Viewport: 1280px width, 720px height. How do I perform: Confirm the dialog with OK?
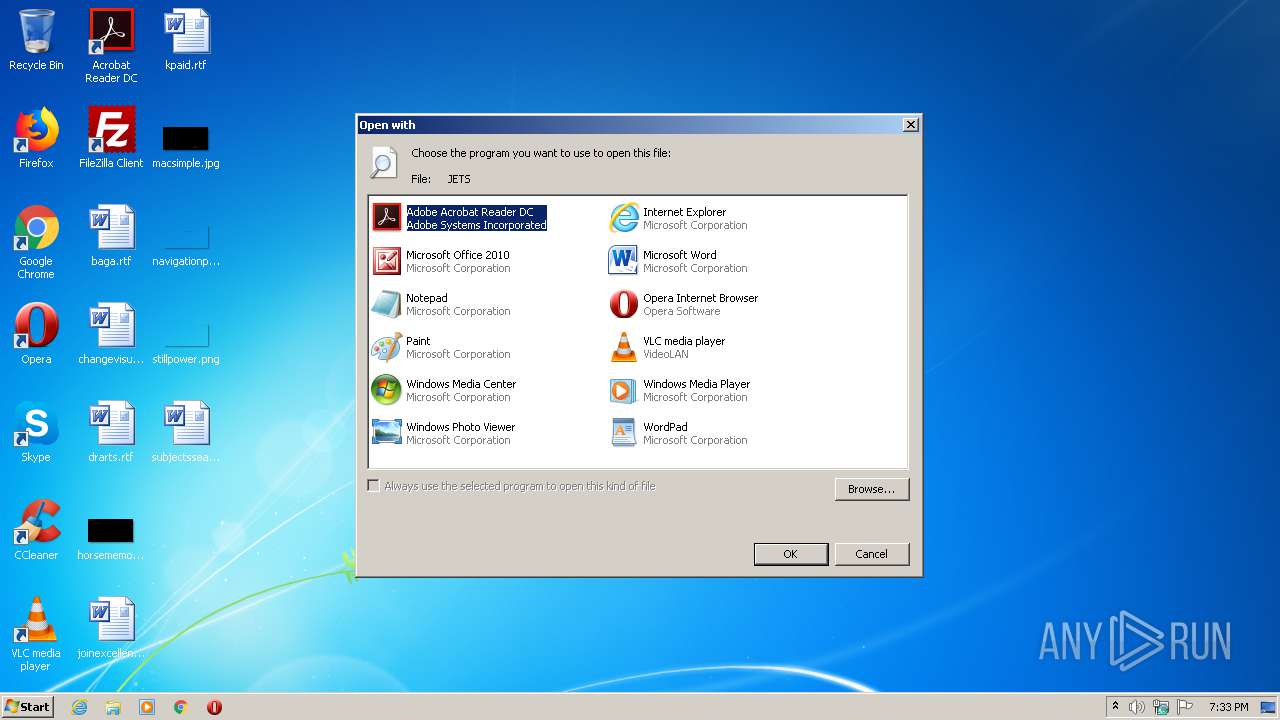(x=790, y=554)
